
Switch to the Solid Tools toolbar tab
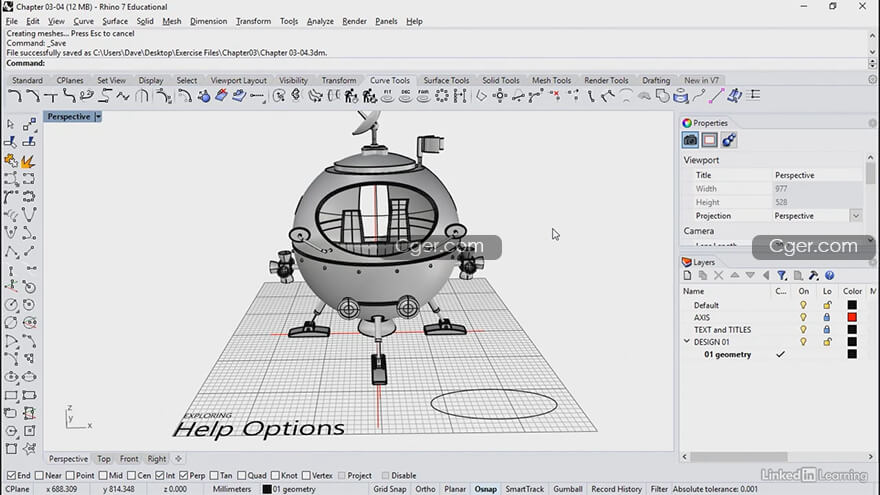tap(501, 80)
